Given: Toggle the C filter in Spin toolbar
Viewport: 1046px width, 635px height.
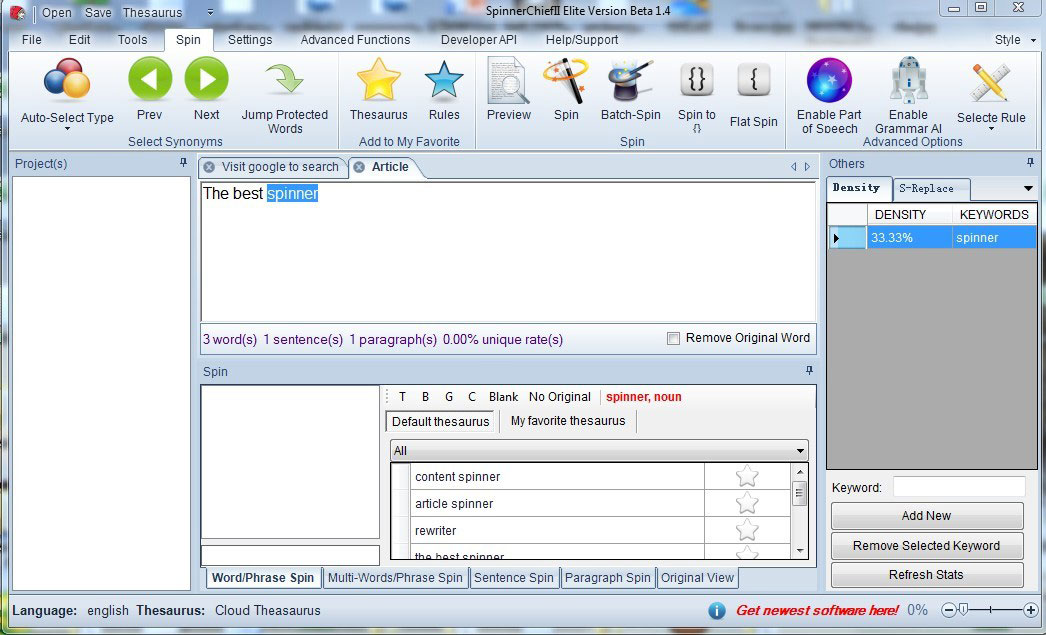Looking at the screenshot, I should click(x=472, y=397).
